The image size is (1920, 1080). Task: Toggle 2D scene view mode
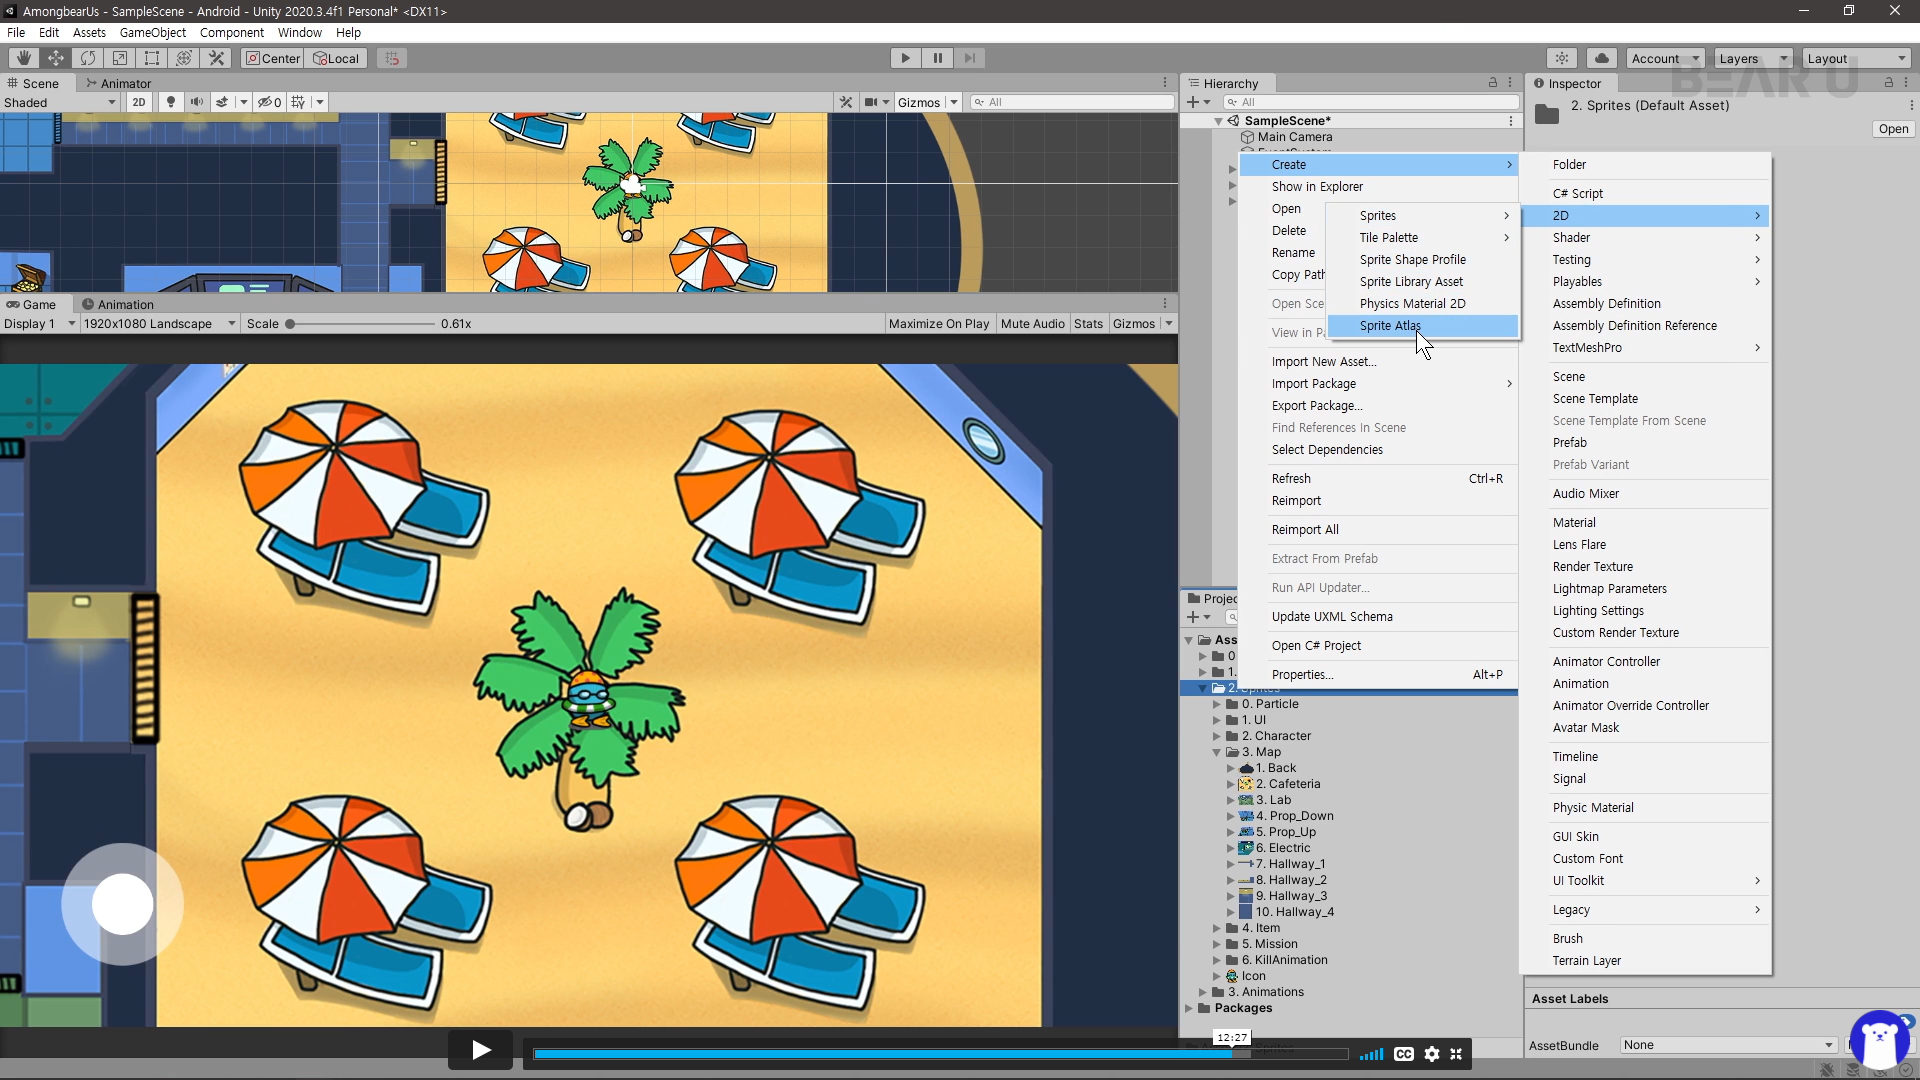(139, 102)
